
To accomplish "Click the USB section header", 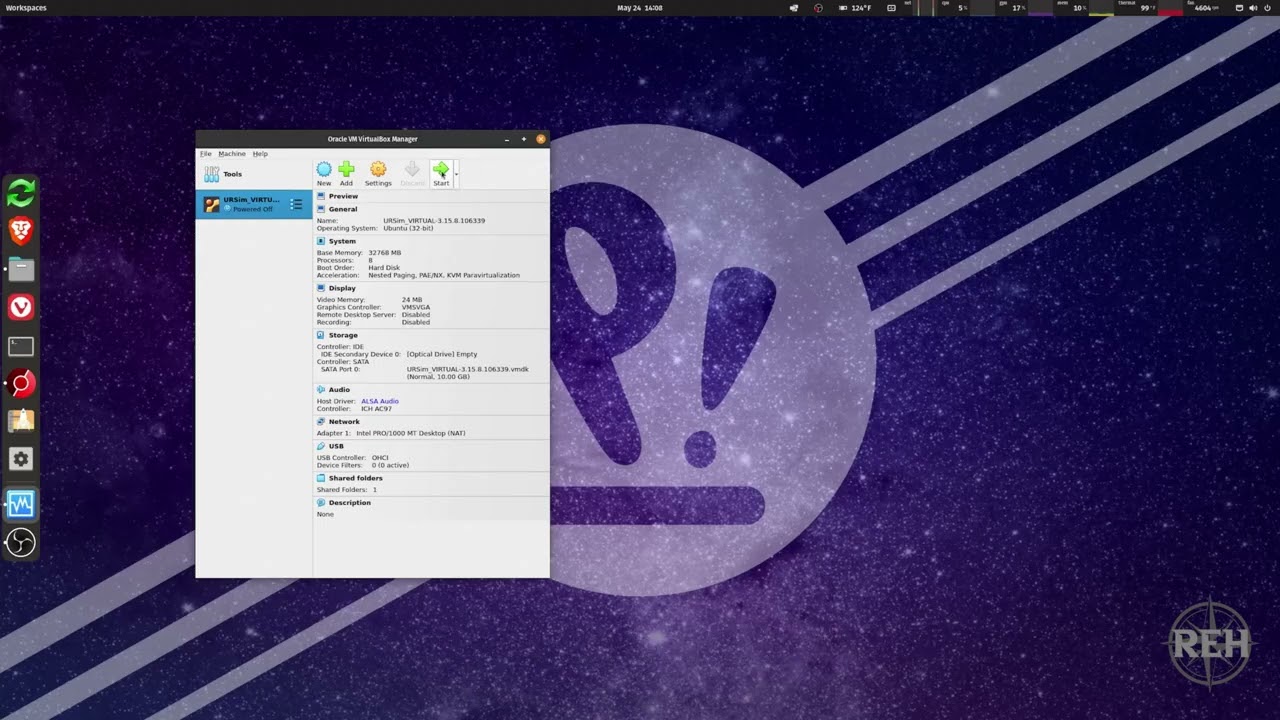I will tap(336, 446).
